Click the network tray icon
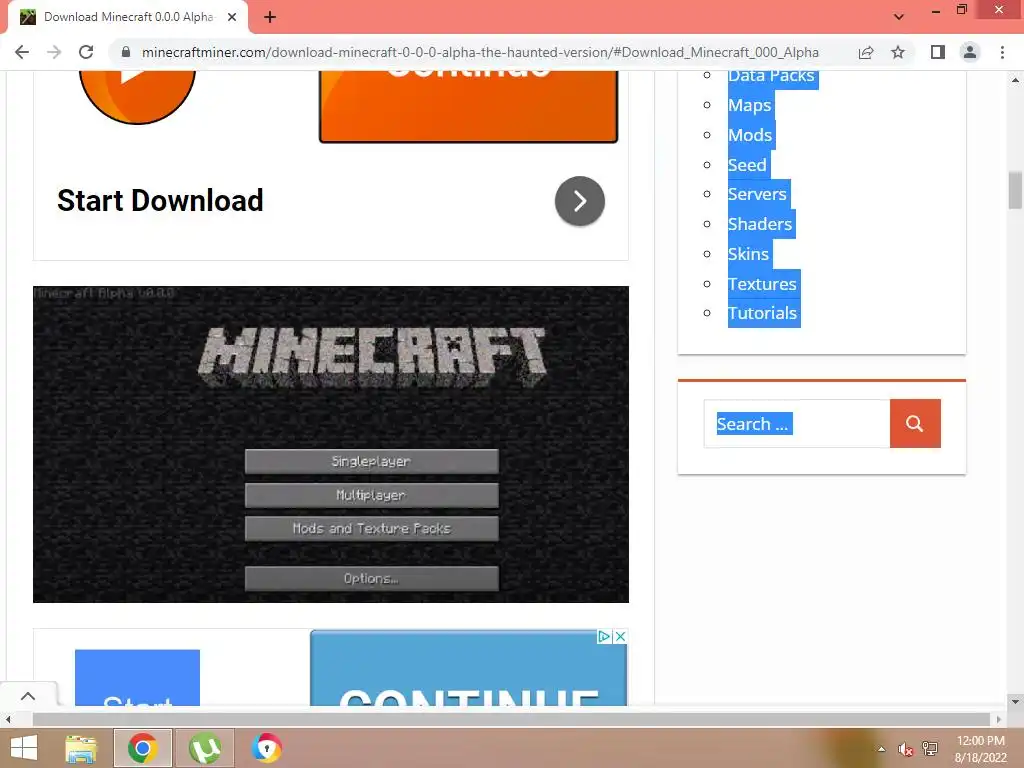1024x768 pixels. coord(930,749)
